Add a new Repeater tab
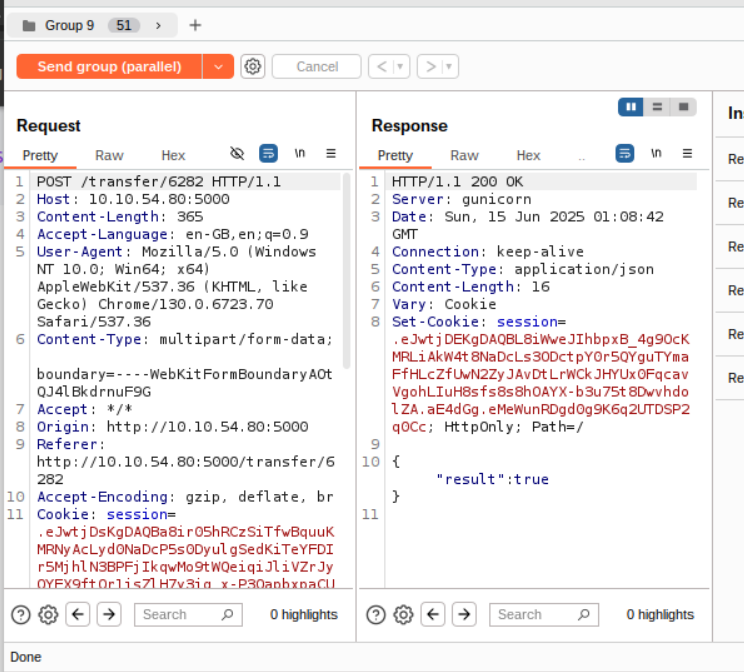Image resolution: width=744 pixels, height=672 pixels. (x=195, y=25)
